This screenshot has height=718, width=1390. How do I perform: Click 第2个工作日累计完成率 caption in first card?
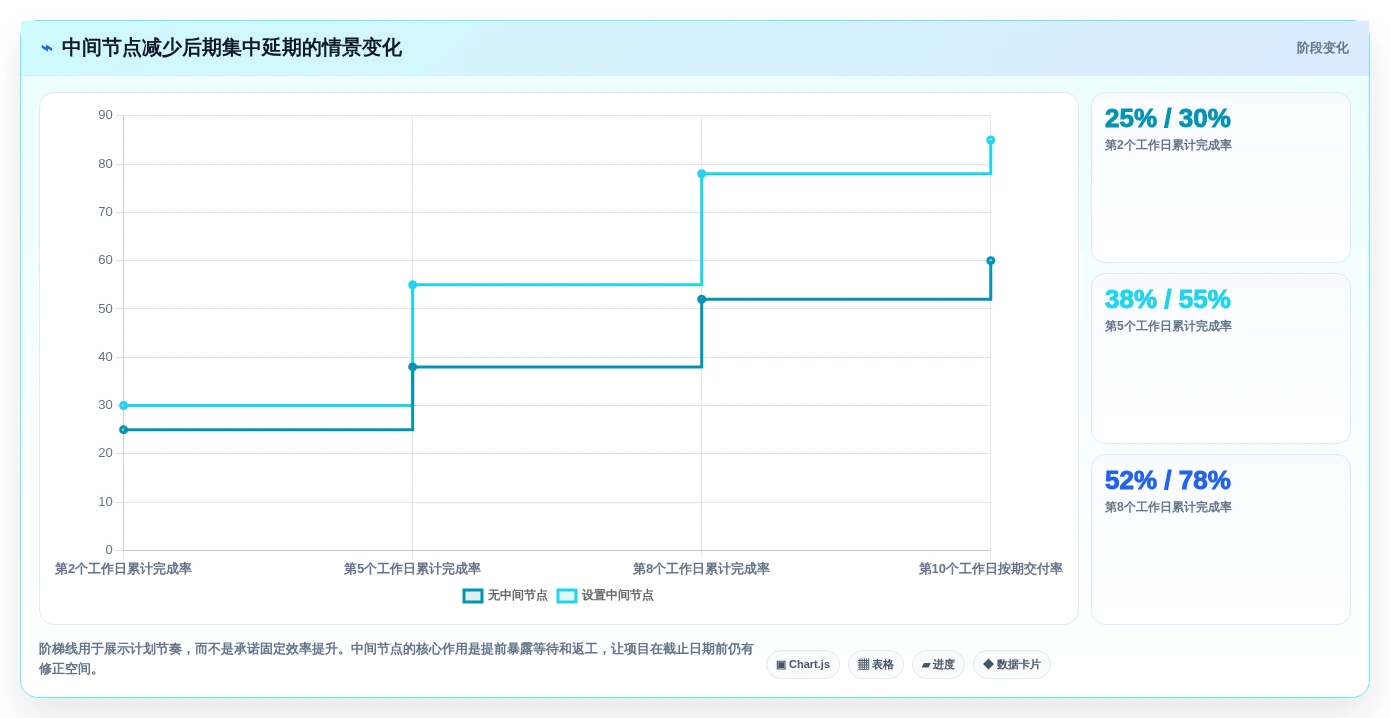(x=1168, y=145)
